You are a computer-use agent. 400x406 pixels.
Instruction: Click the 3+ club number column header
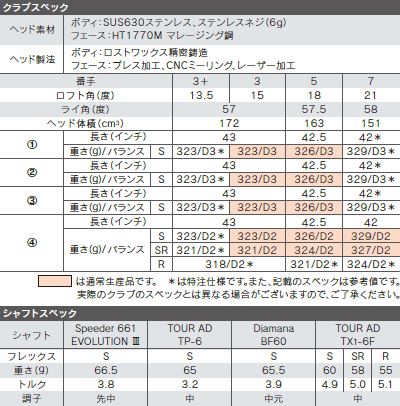201,81
